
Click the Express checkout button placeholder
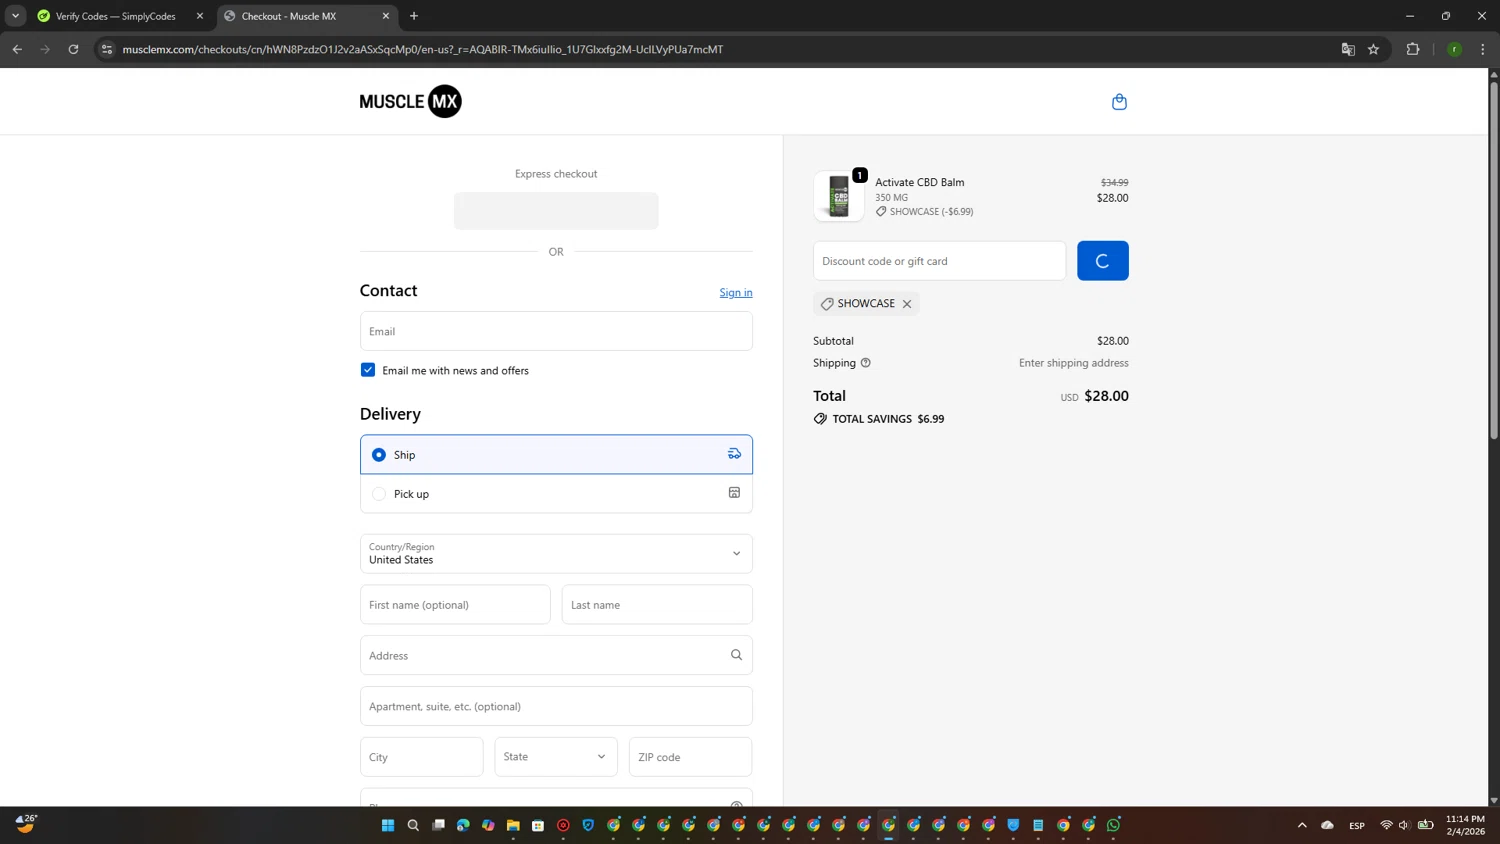[x=556, y=211]
